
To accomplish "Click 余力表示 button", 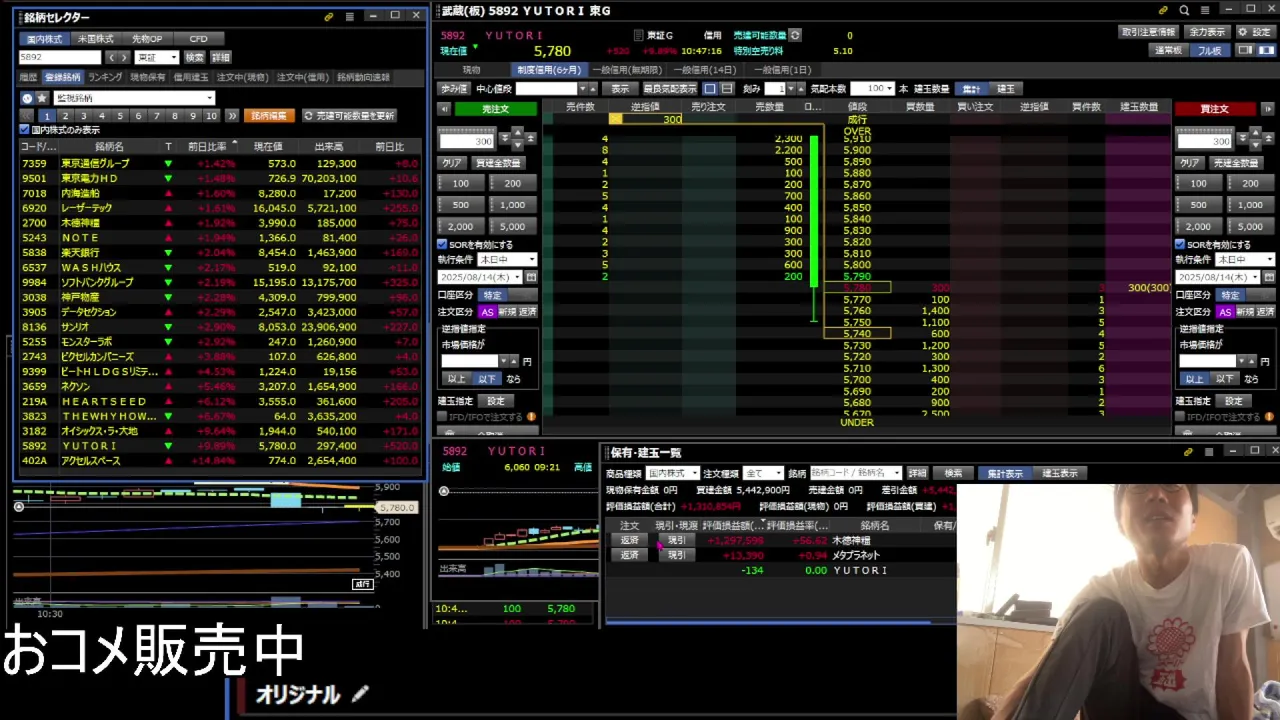I will pyautogui.click(x=1207, y=32).
